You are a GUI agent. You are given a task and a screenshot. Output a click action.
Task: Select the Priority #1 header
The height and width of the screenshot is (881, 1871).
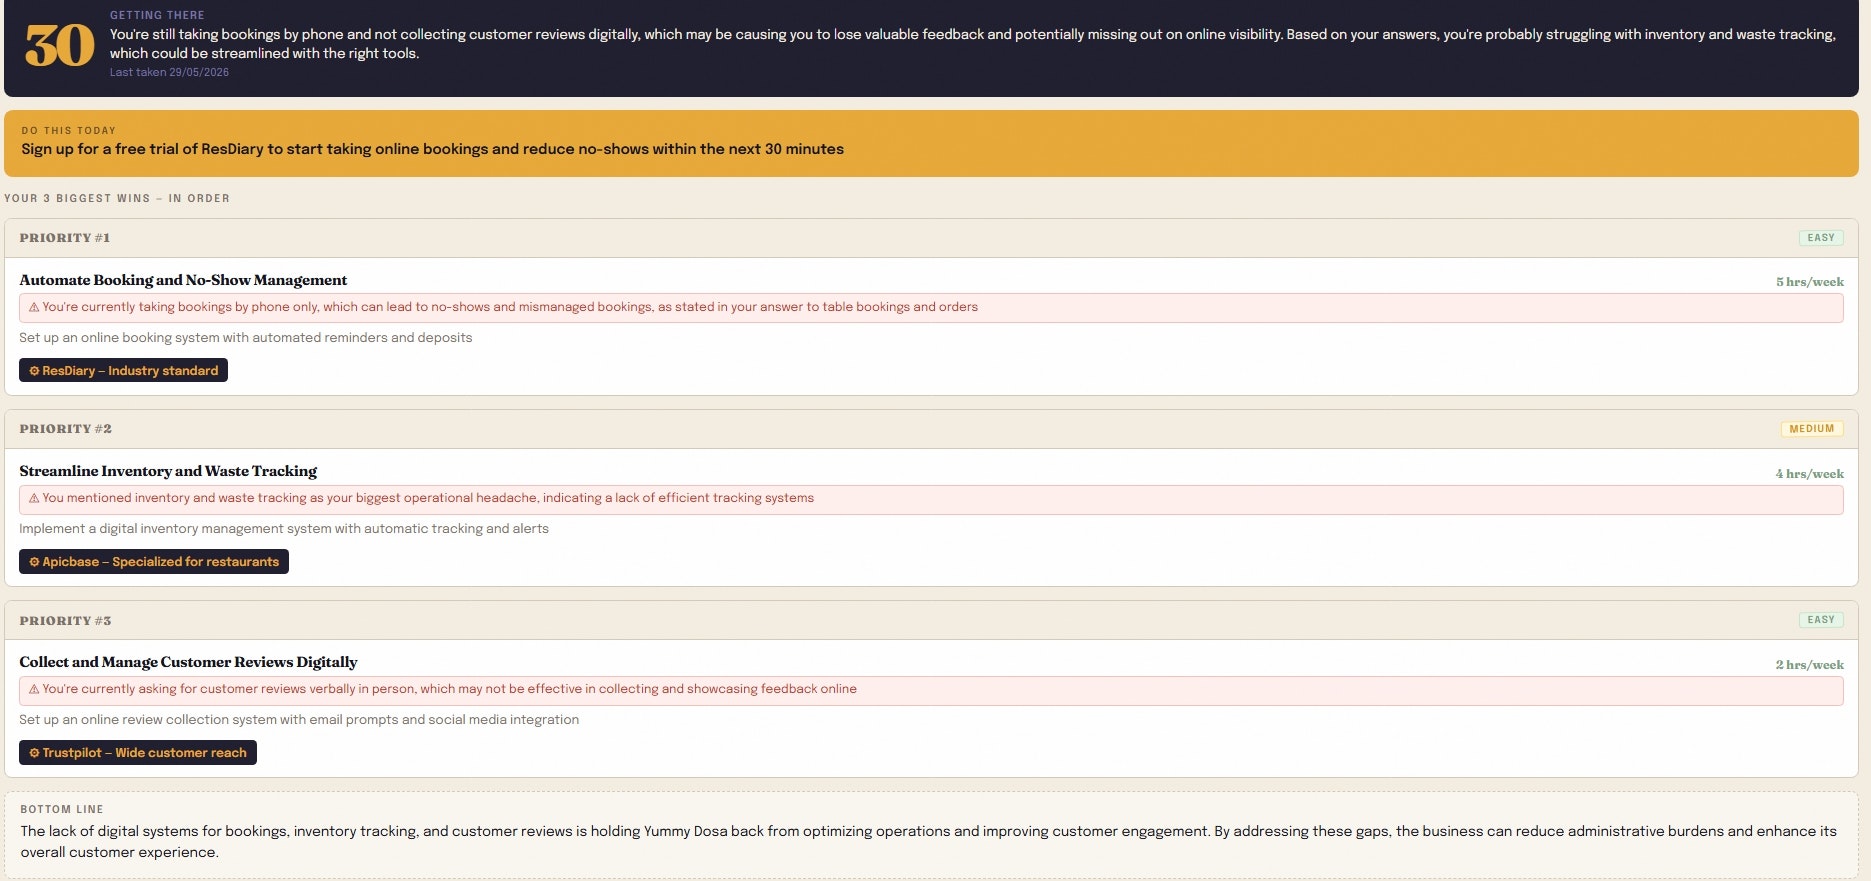click(931, 238)
